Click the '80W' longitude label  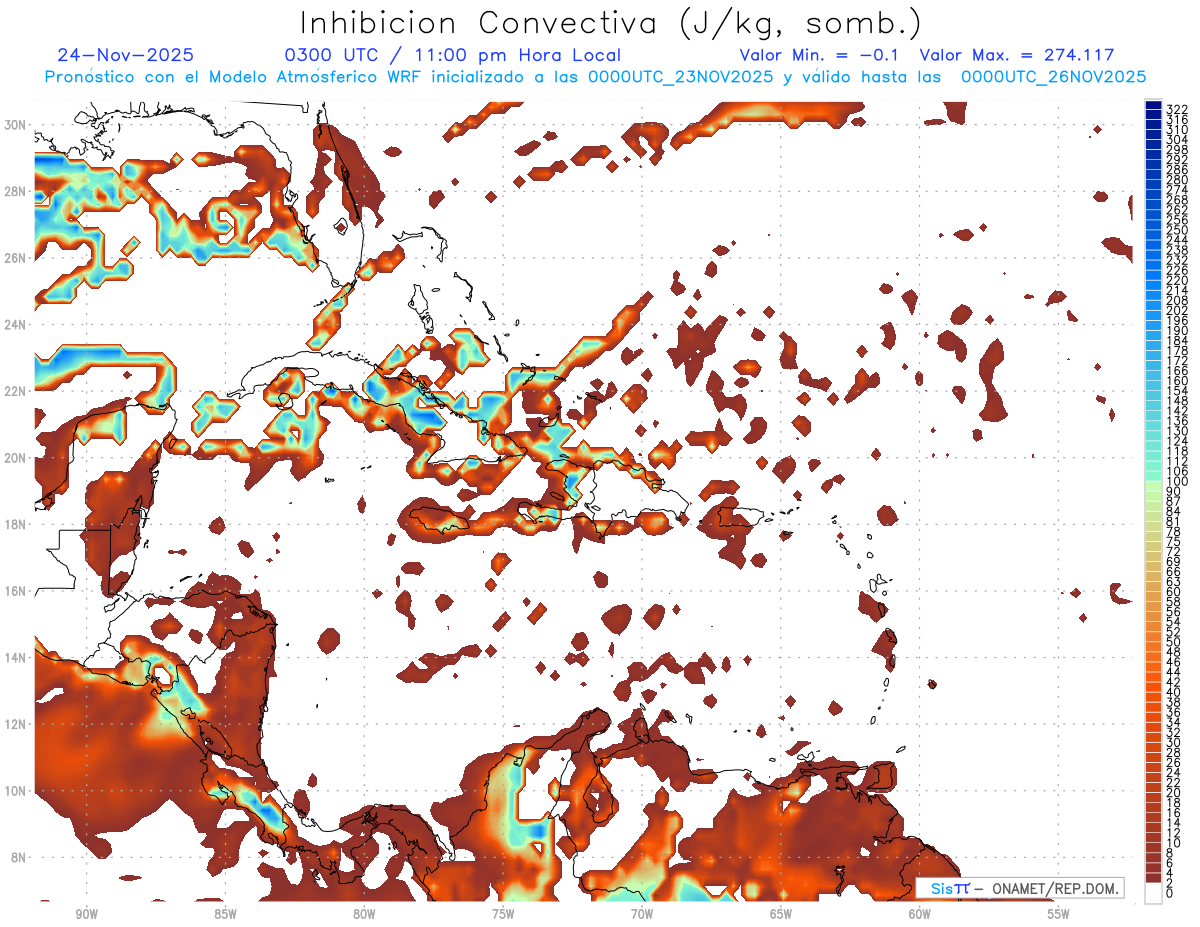(364, 914)
